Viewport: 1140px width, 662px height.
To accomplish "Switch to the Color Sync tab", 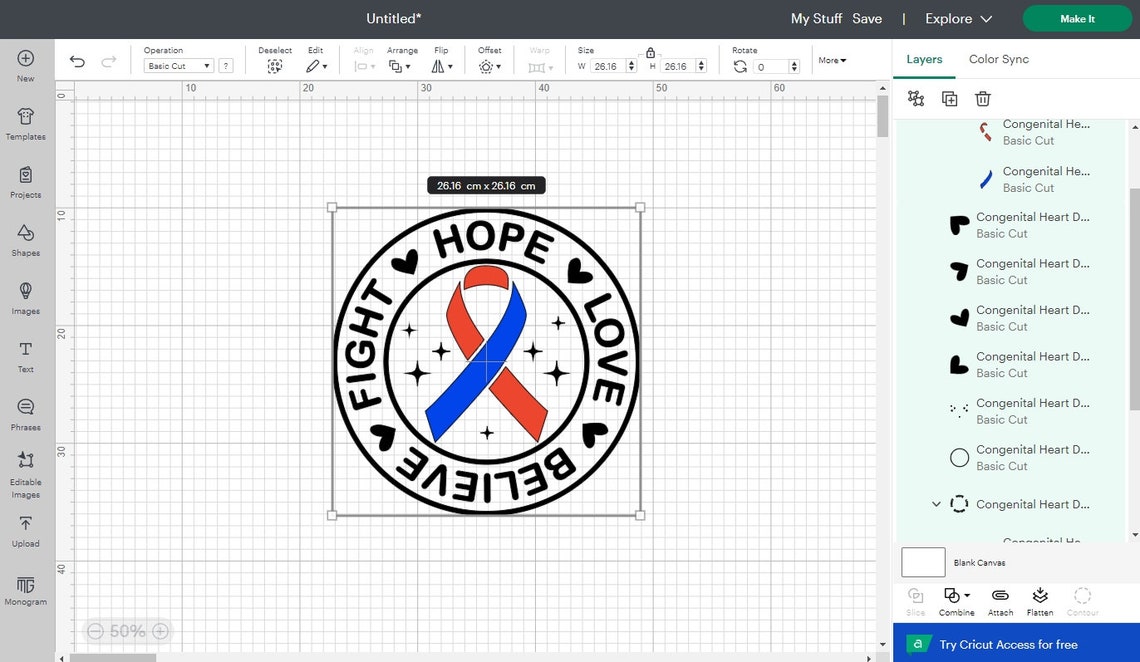I will pos(997,59).
